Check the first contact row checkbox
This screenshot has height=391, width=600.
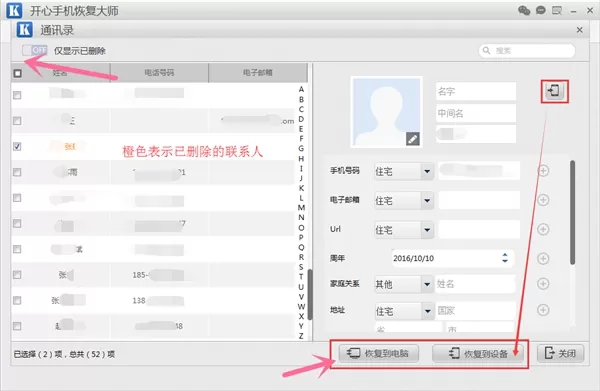17,95
